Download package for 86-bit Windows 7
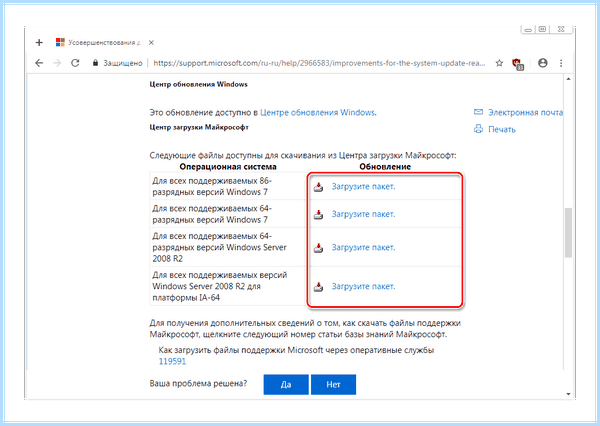The width and height of the screenshot is (600, 426). click(363, 186)
